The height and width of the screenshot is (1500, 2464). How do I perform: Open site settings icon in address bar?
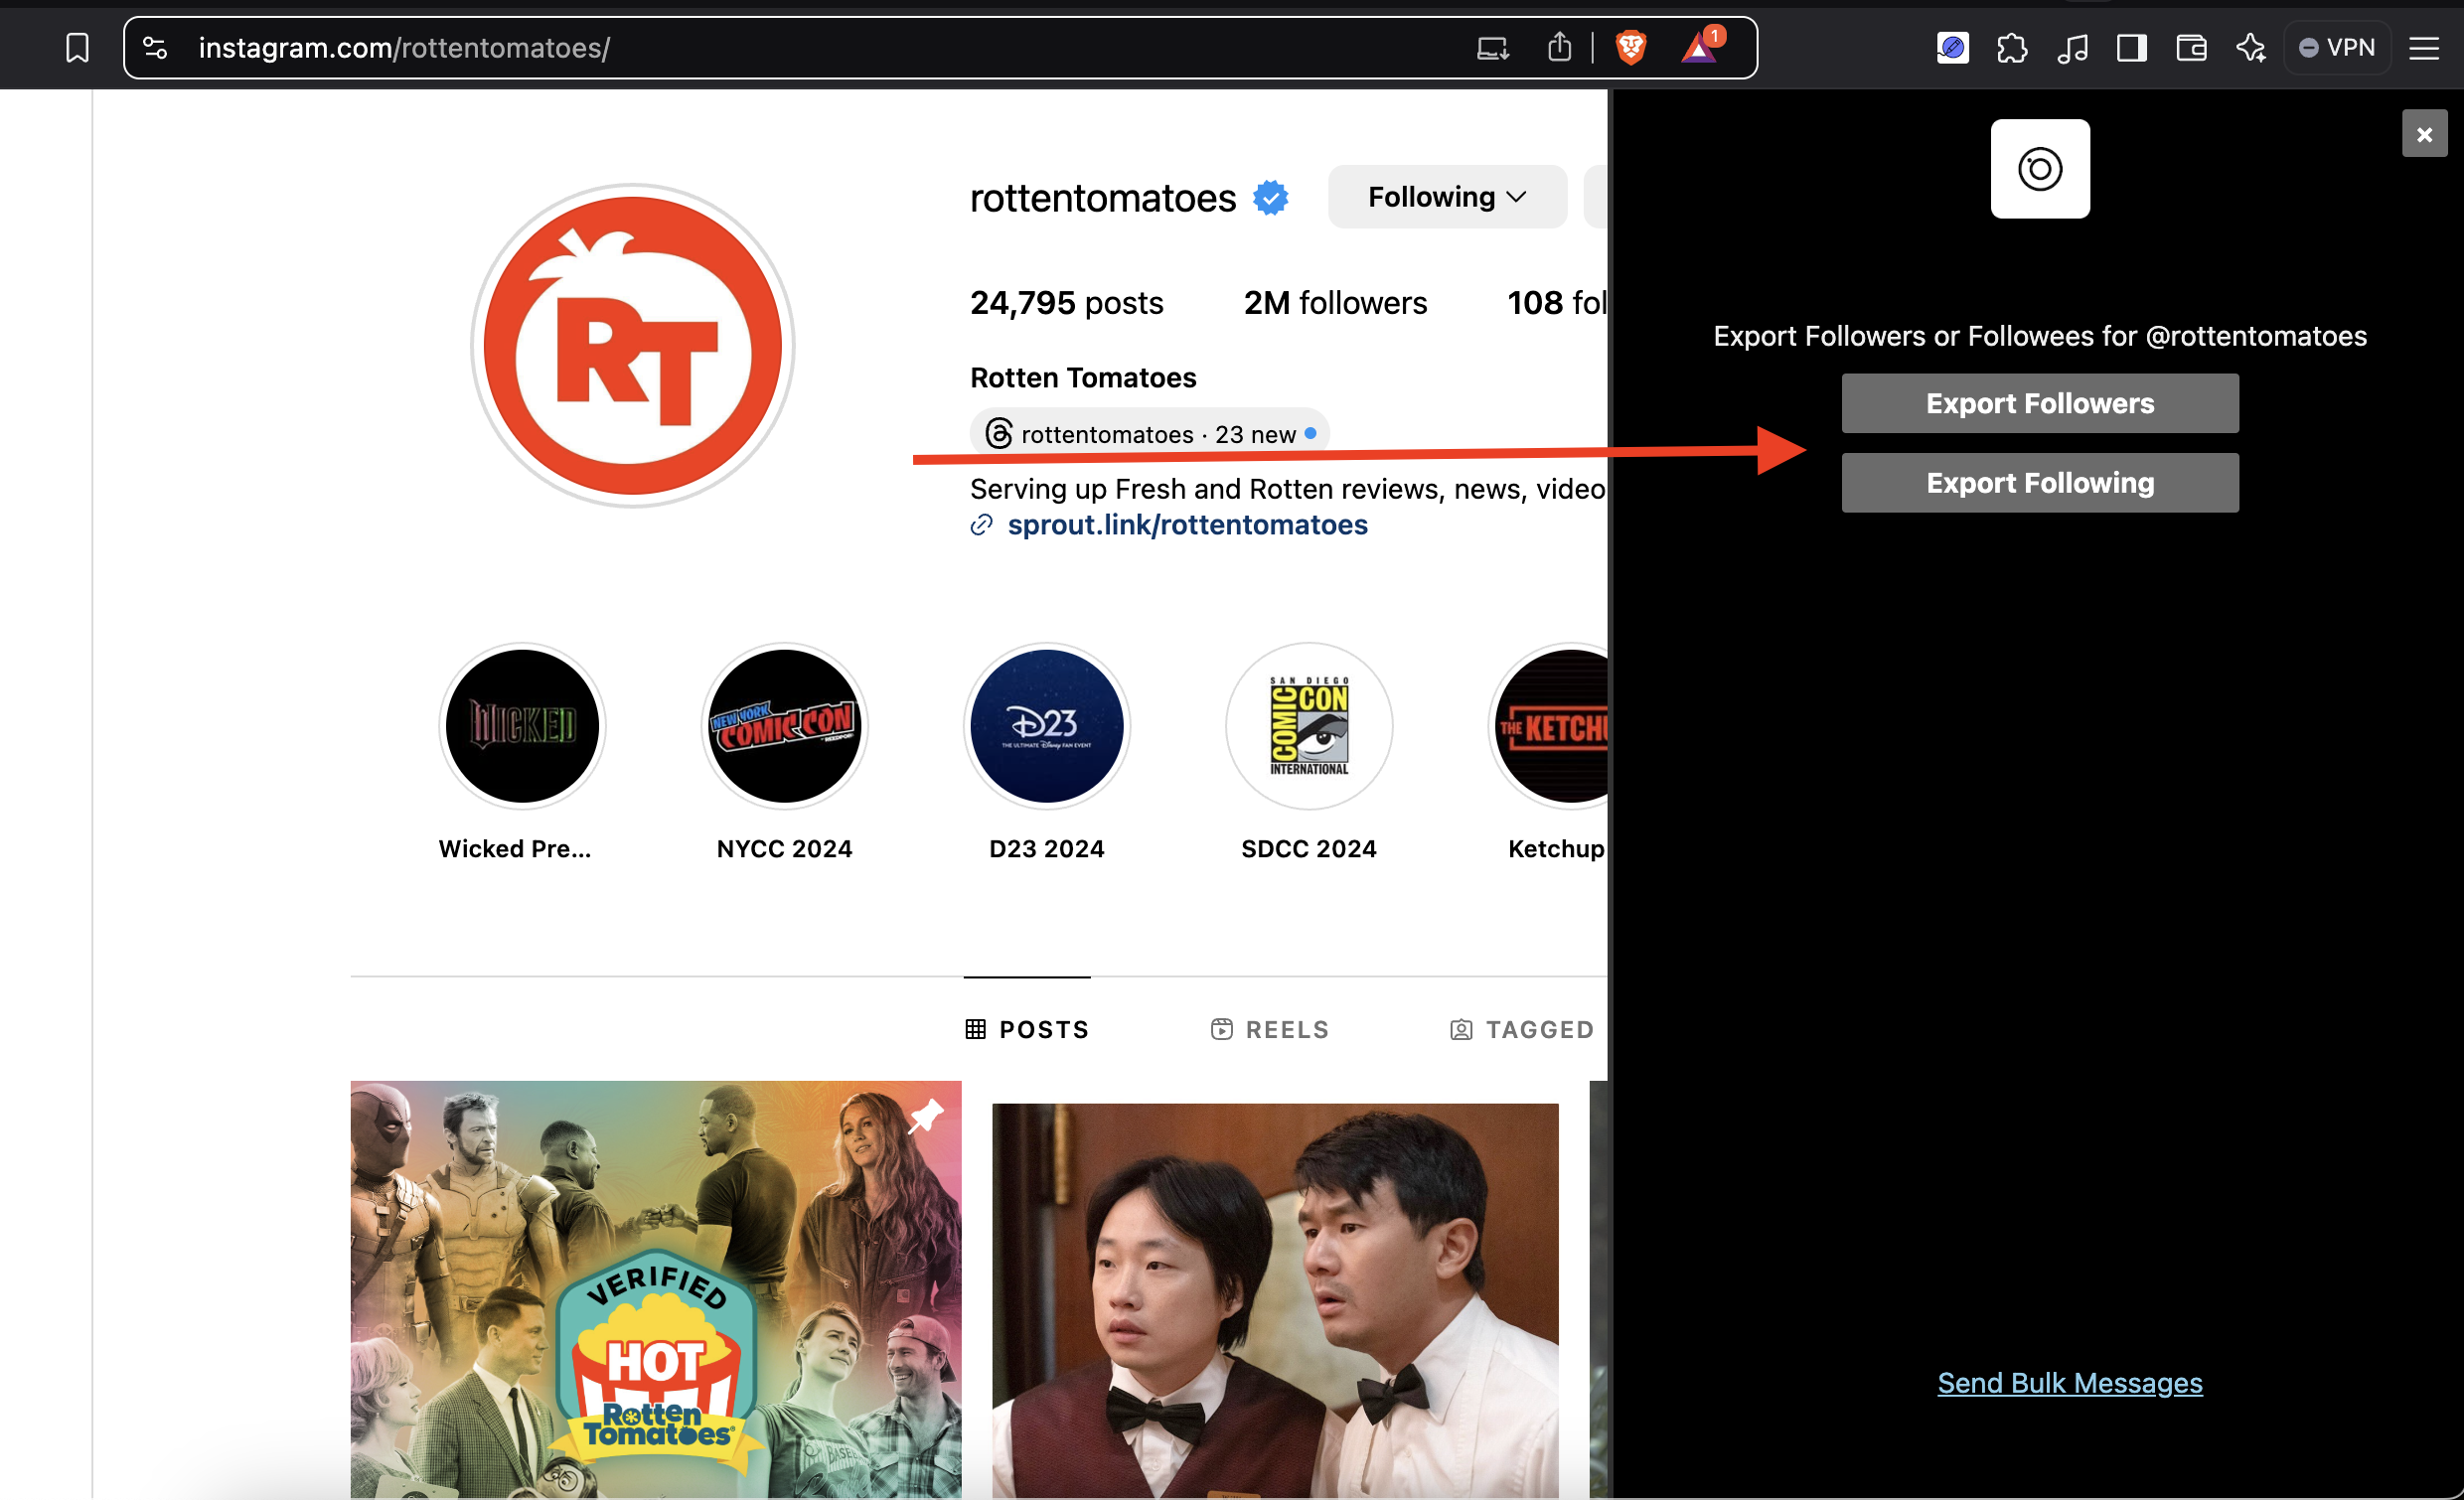(x=155, y=47)
